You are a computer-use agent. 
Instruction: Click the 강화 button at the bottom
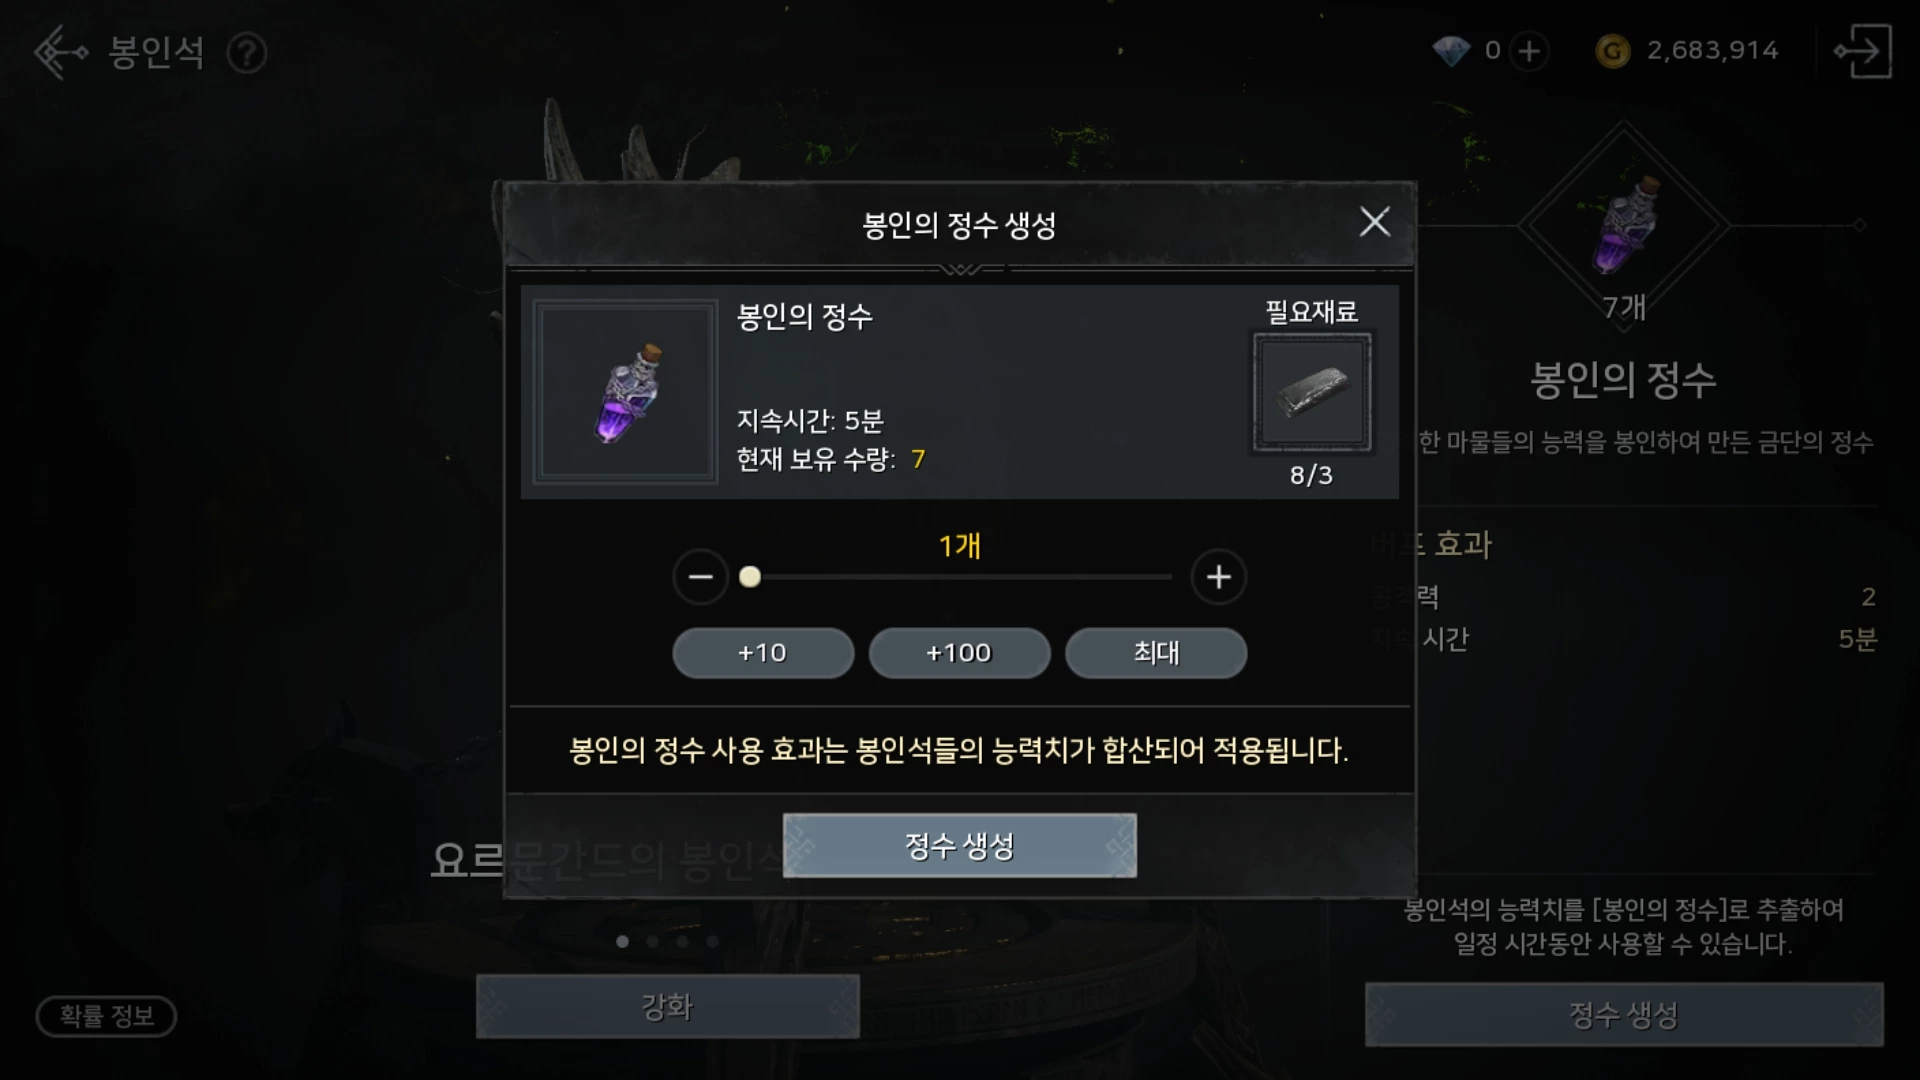[x=668, y=1006]
